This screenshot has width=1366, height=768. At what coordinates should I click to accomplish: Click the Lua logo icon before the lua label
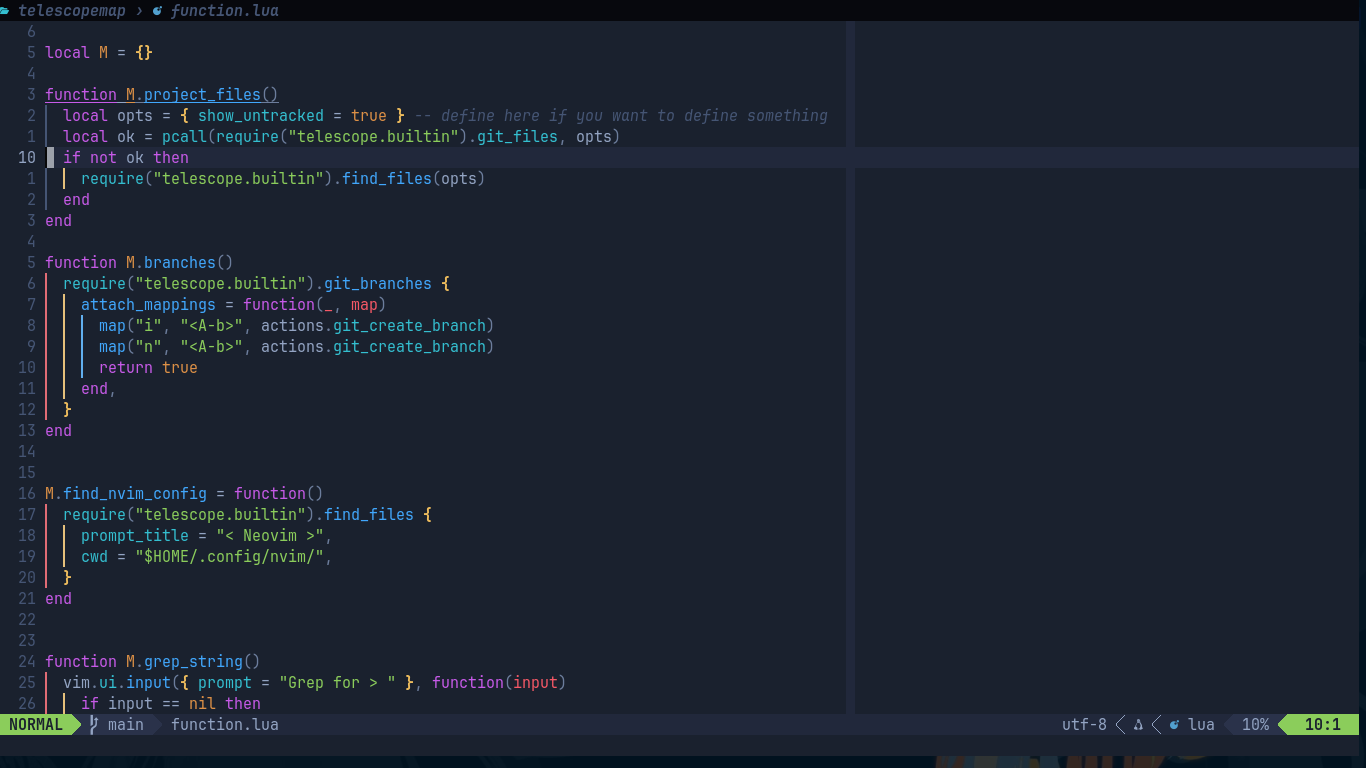coord(1173,724)
